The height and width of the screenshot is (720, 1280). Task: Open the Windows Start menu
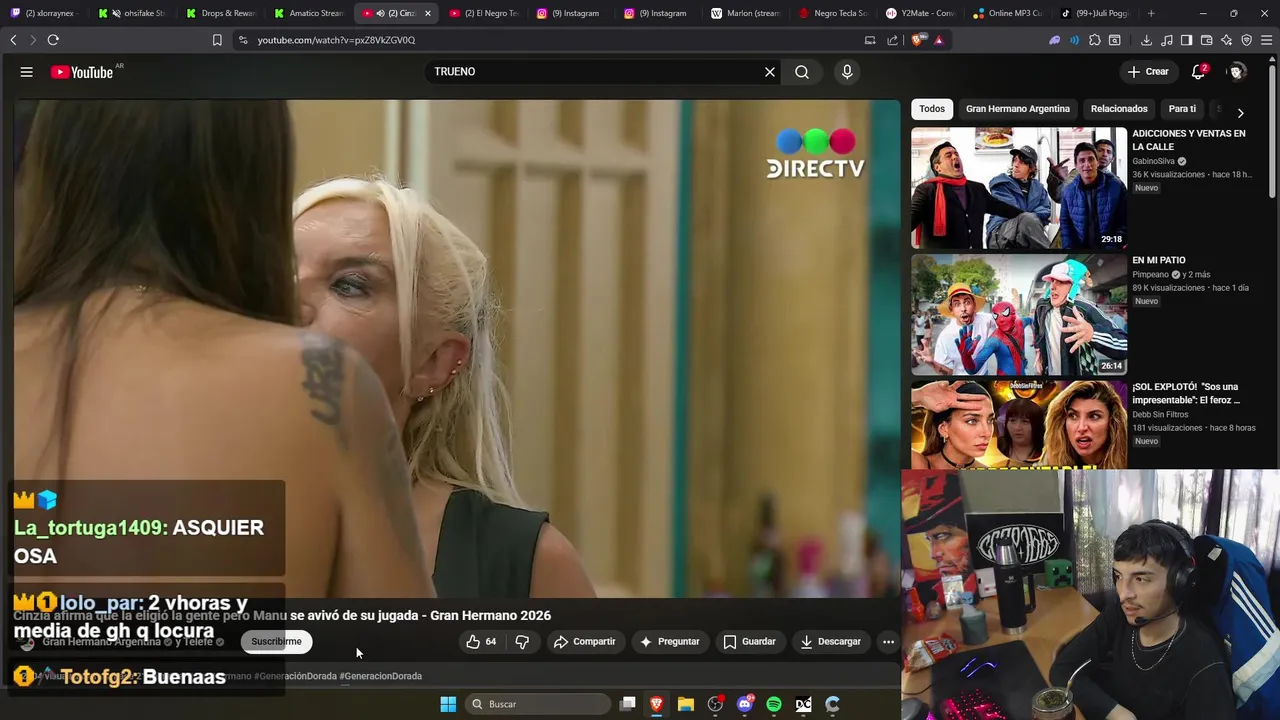[448, 704]
